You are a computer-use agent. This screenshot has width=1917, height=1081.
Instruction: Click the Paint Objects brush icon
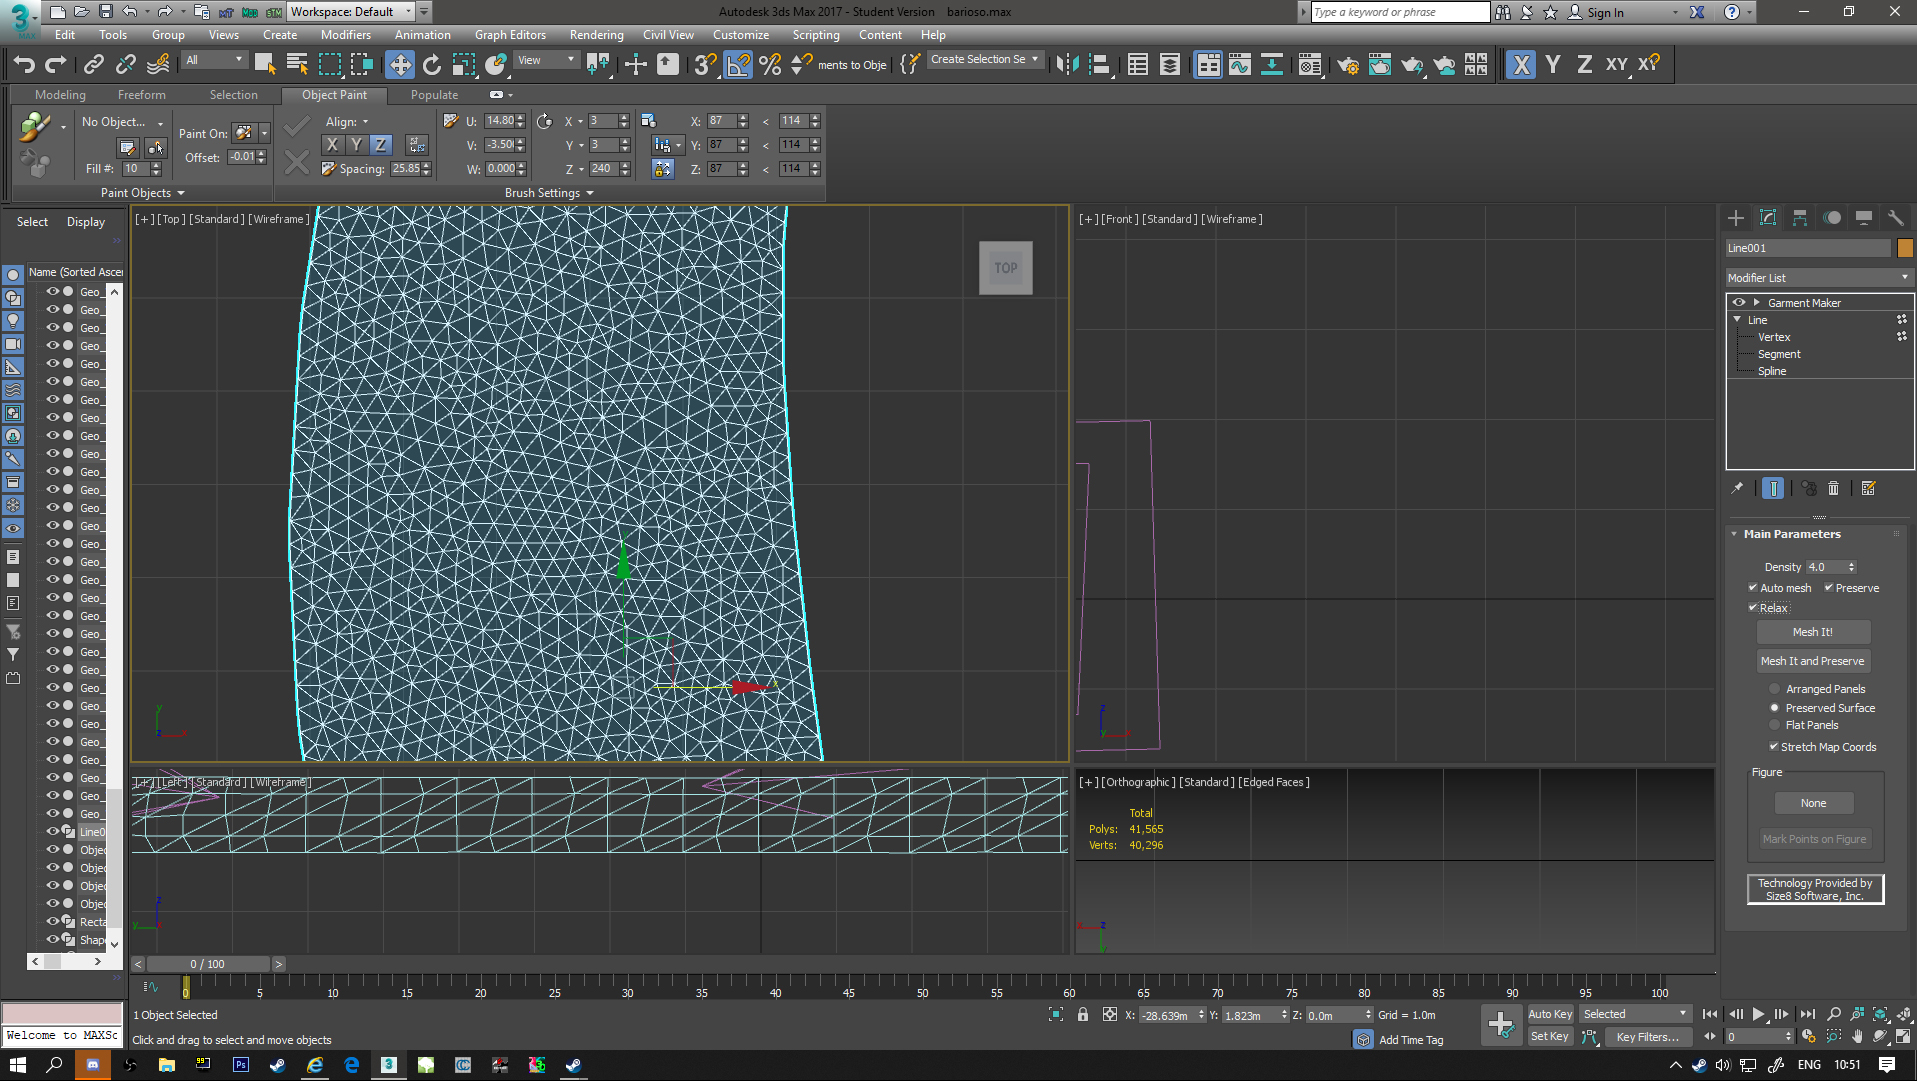(x=35, y=127)
